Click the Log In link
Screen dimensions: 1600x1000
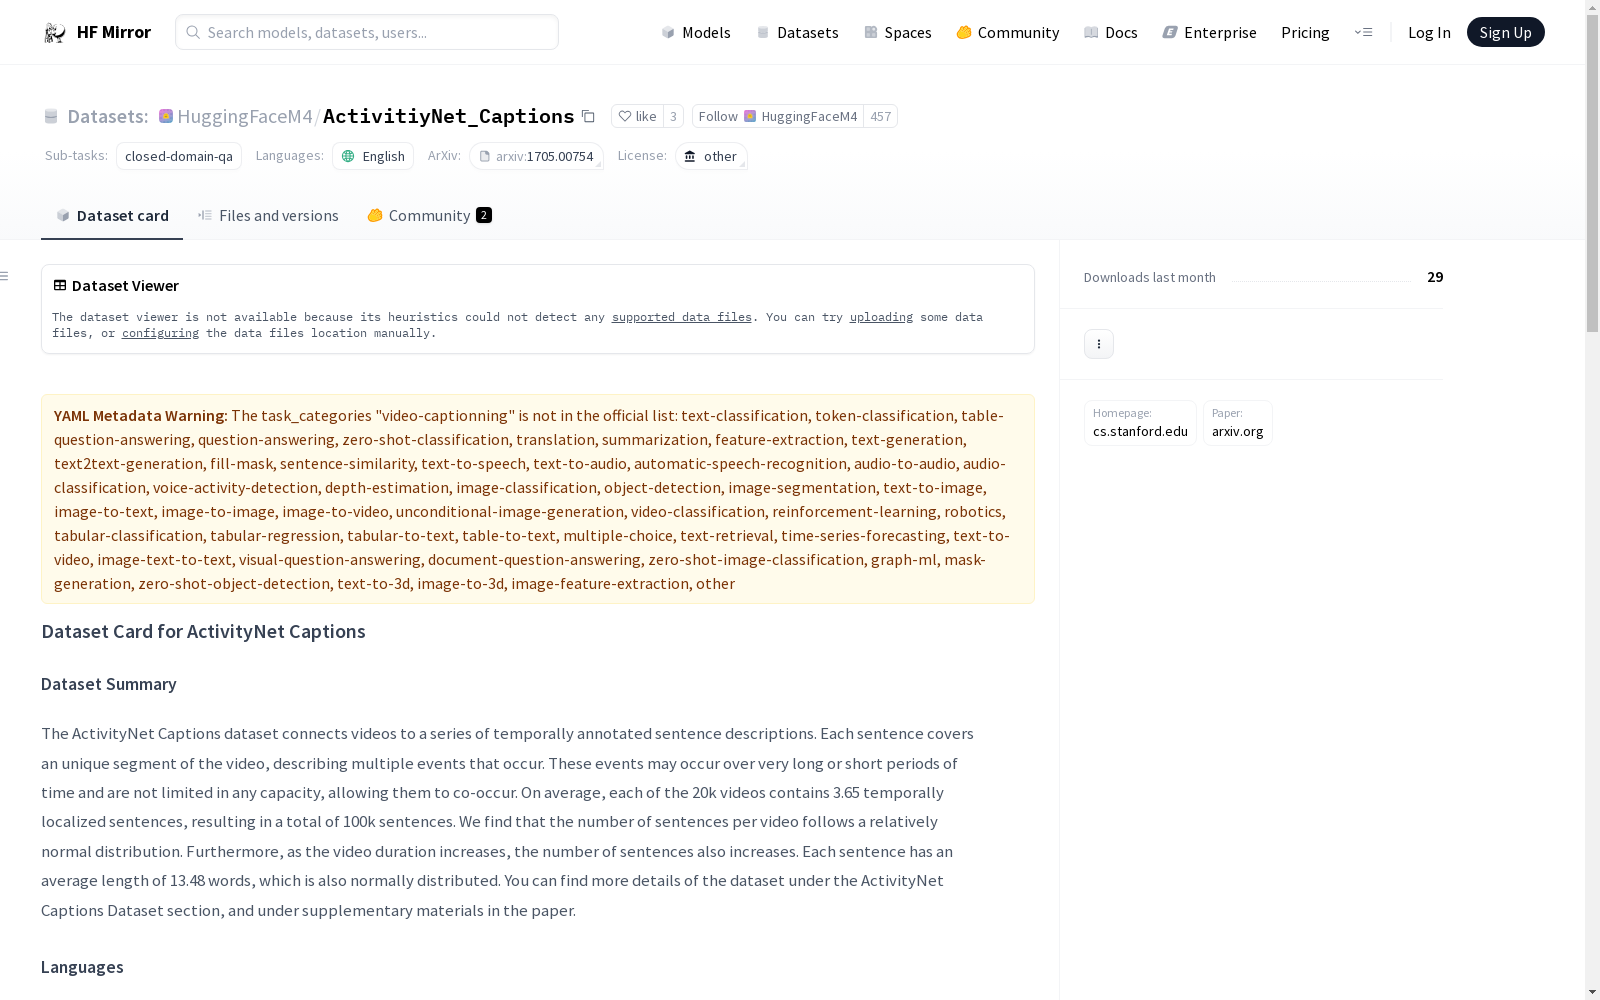pyautogui.click(x=1429, y=32)
